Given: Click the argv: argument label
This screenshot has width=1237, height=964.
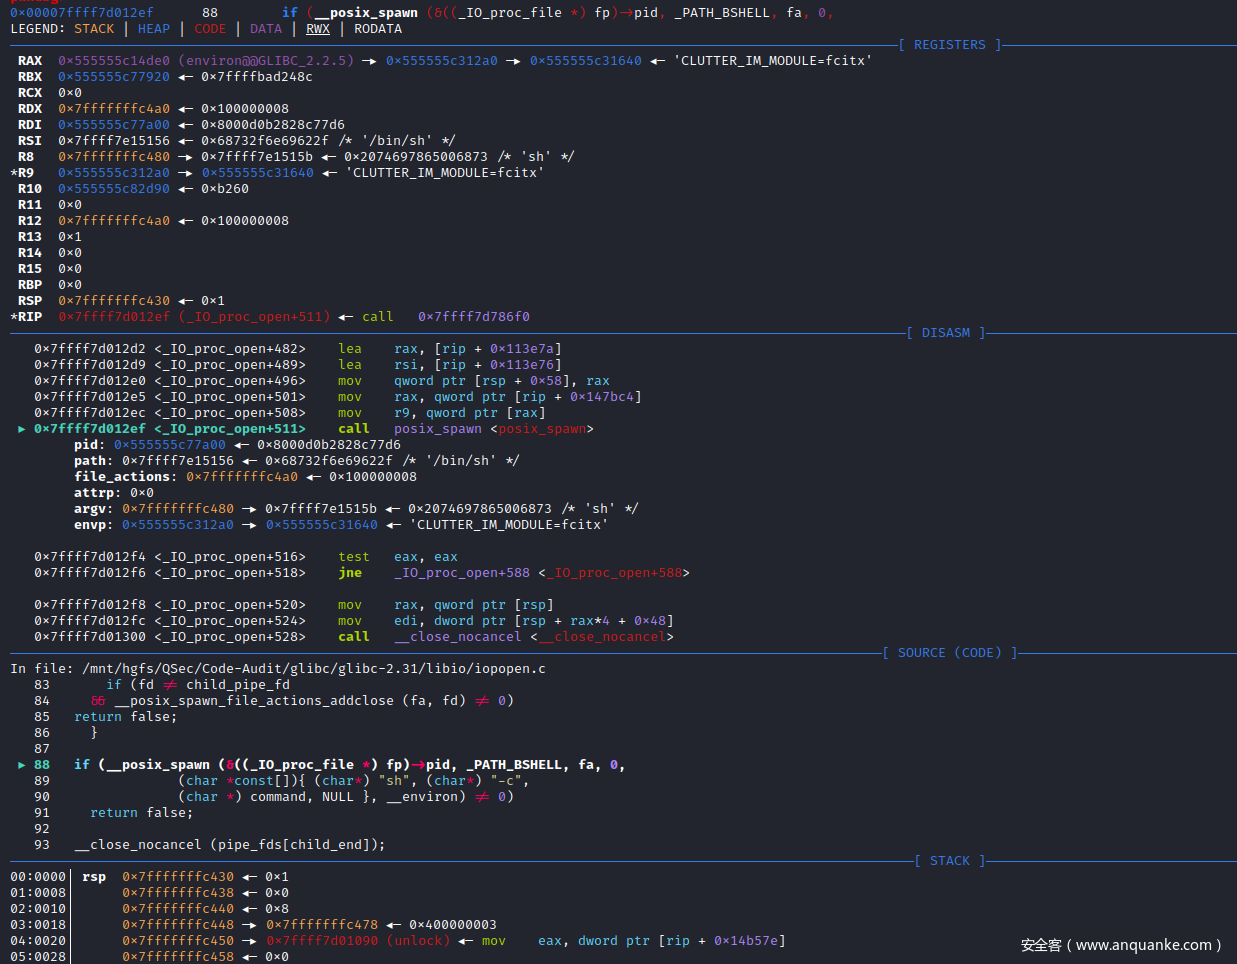Looking at the screenshot, I should (94, 509).
